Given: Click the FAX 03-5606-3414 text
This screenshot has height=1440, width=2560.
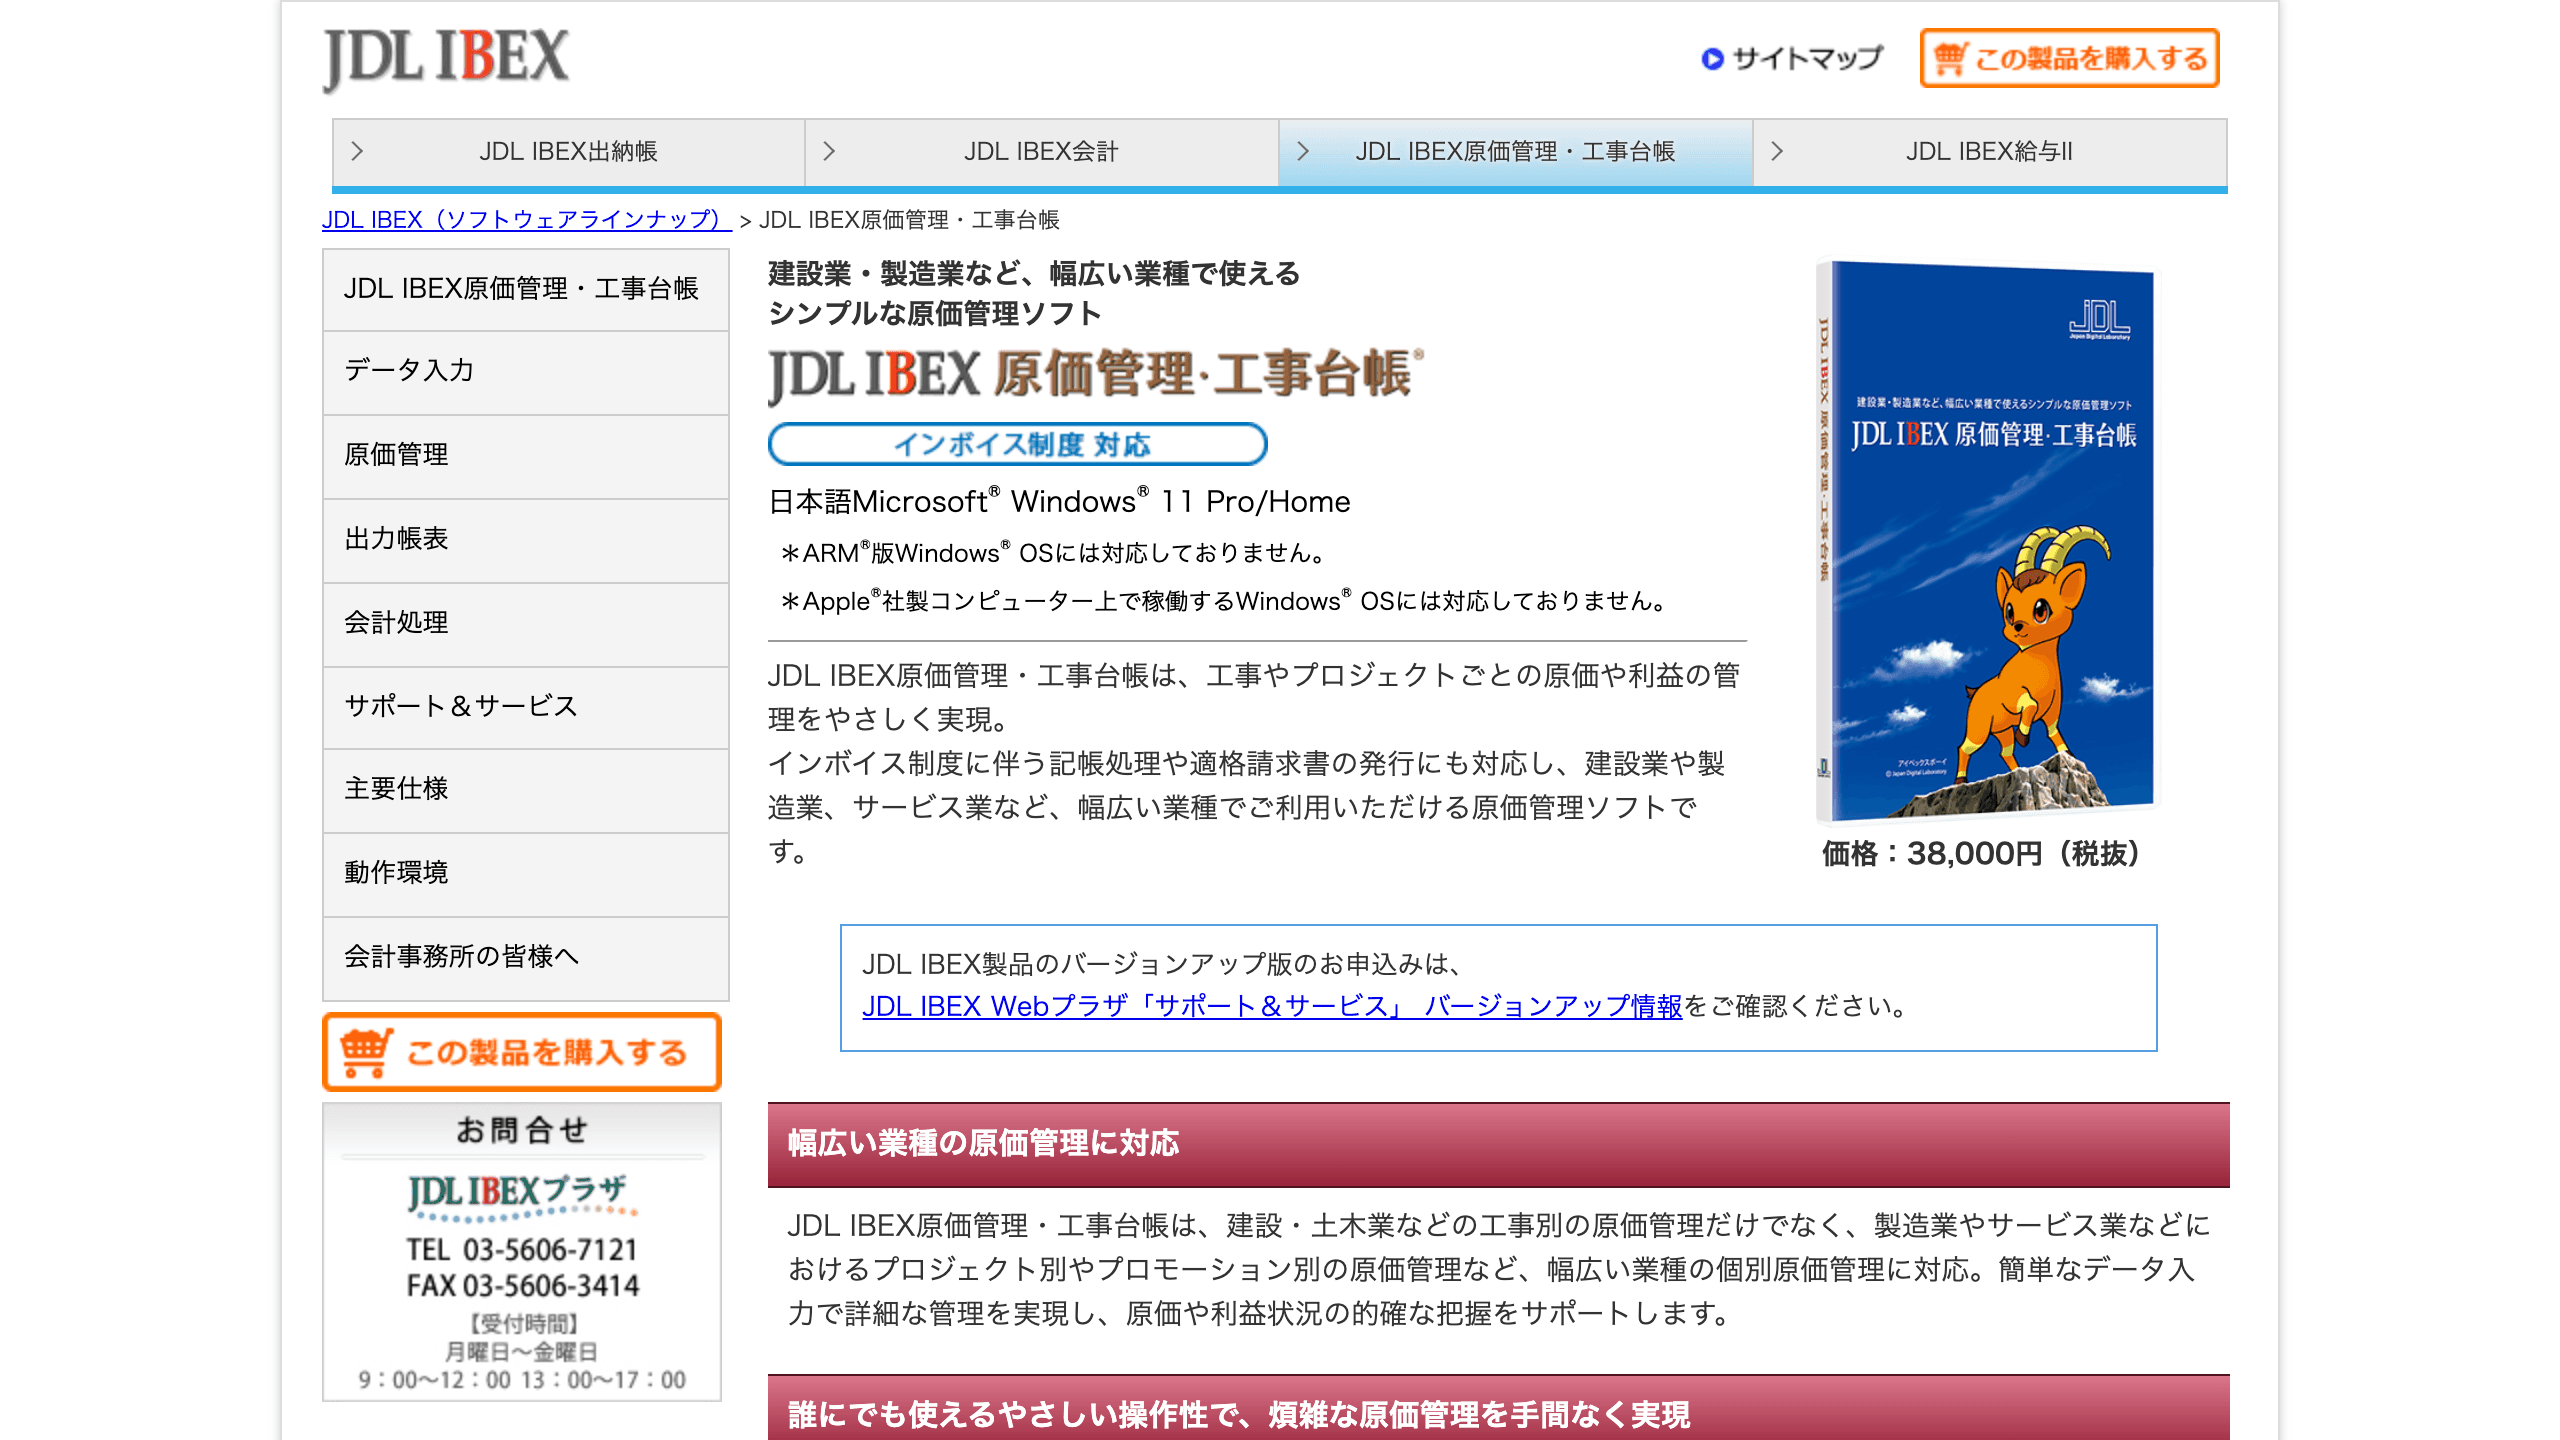Looking at the screenshot, I should pos(521,1286).
